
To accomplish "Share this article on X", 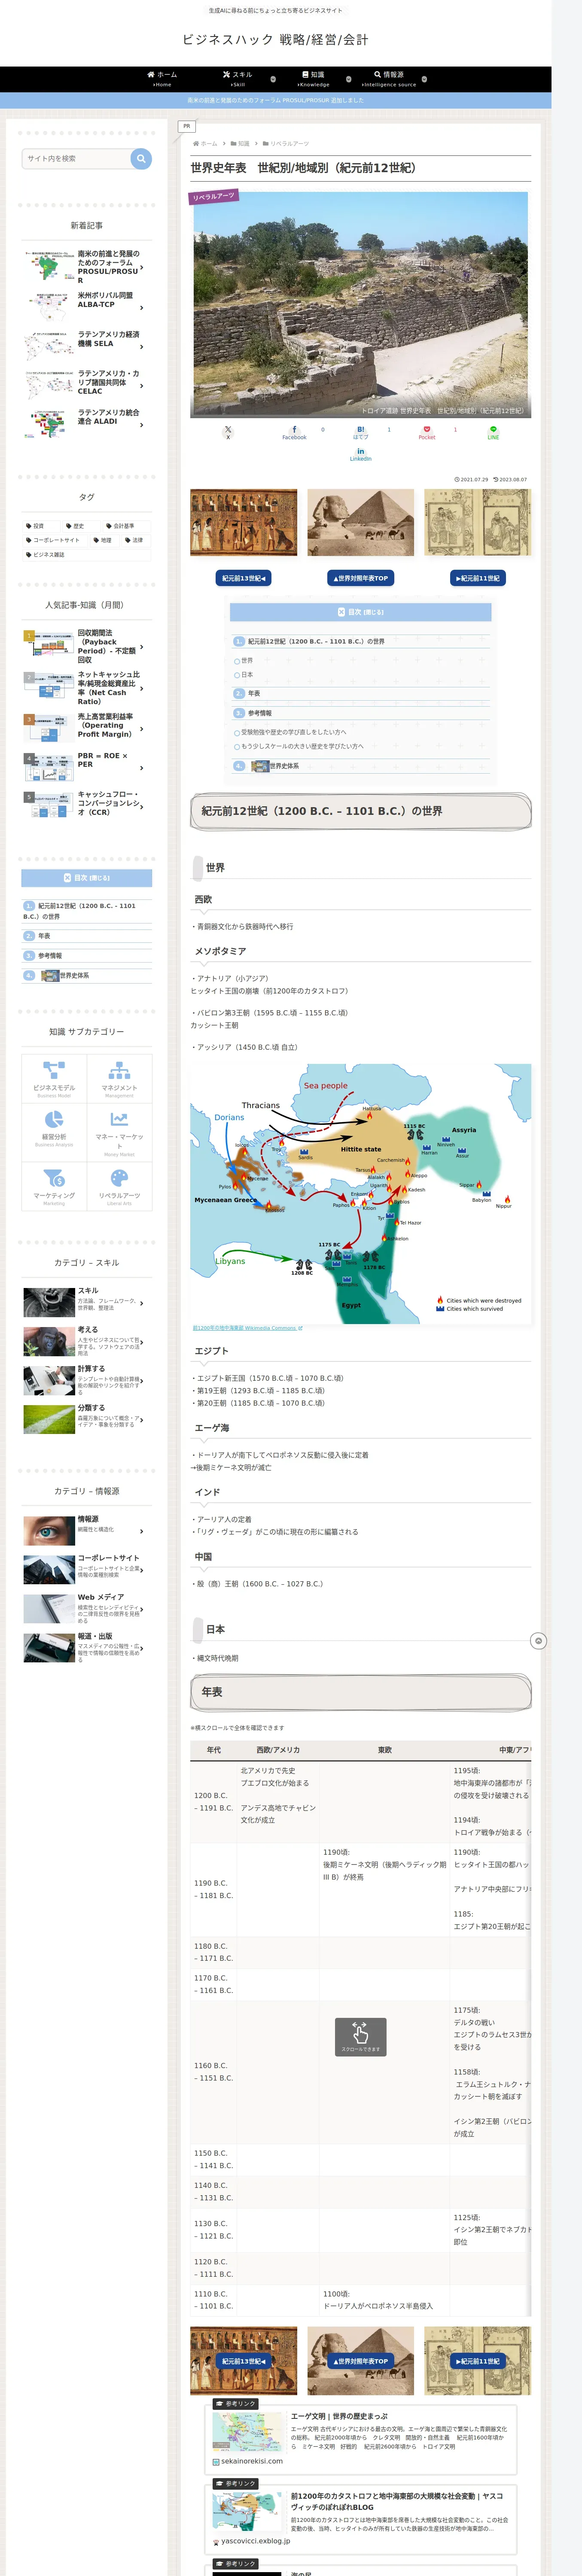I will point(228,432).
